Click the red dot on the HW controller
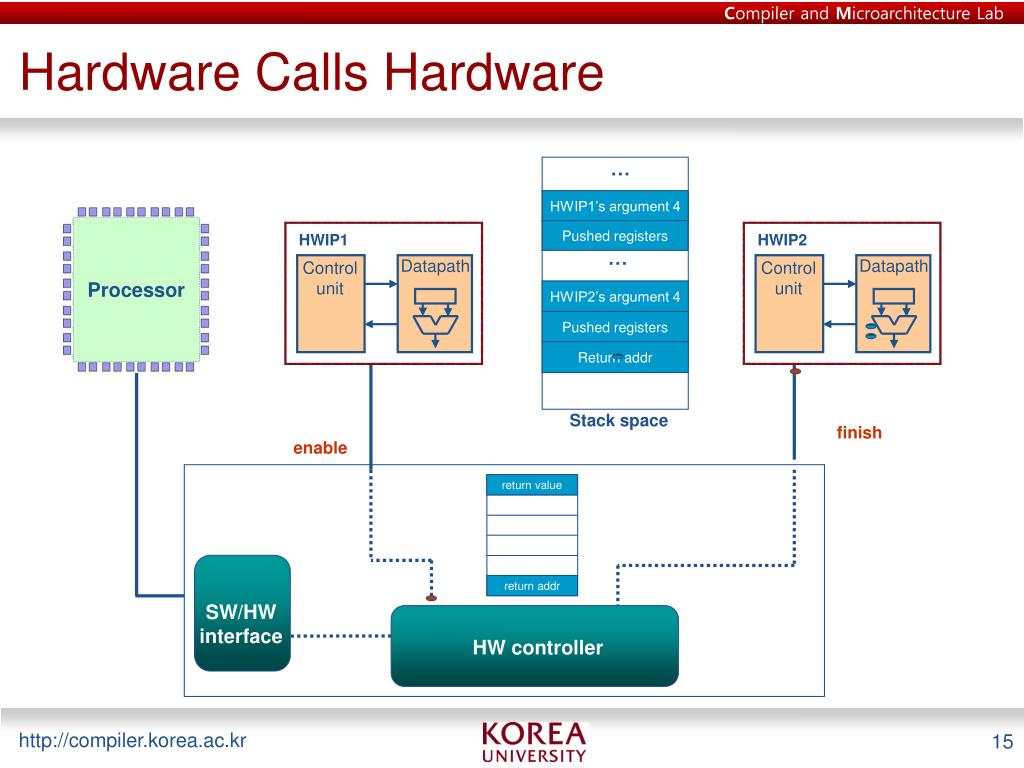Viewport: 1024px width, 768px height. (x=431, y=598)
